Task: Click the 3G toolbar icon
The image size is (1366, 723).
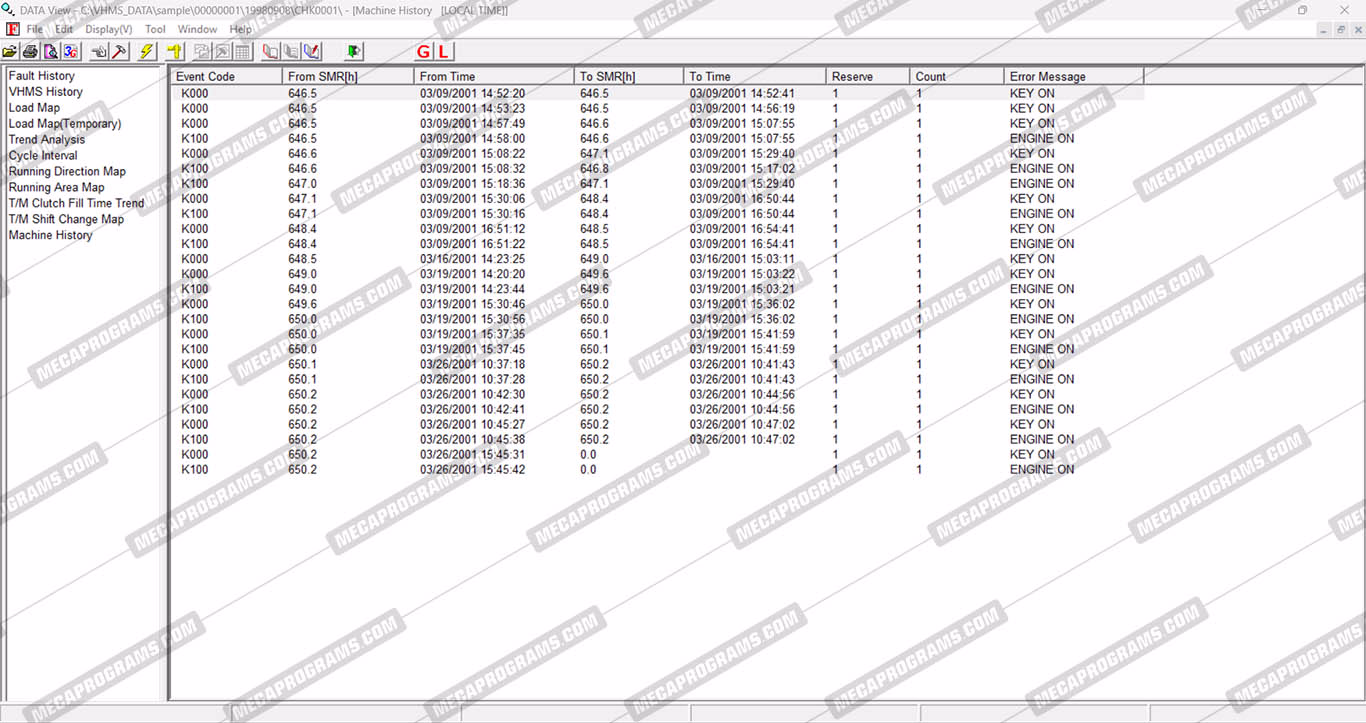Action: 70,51
